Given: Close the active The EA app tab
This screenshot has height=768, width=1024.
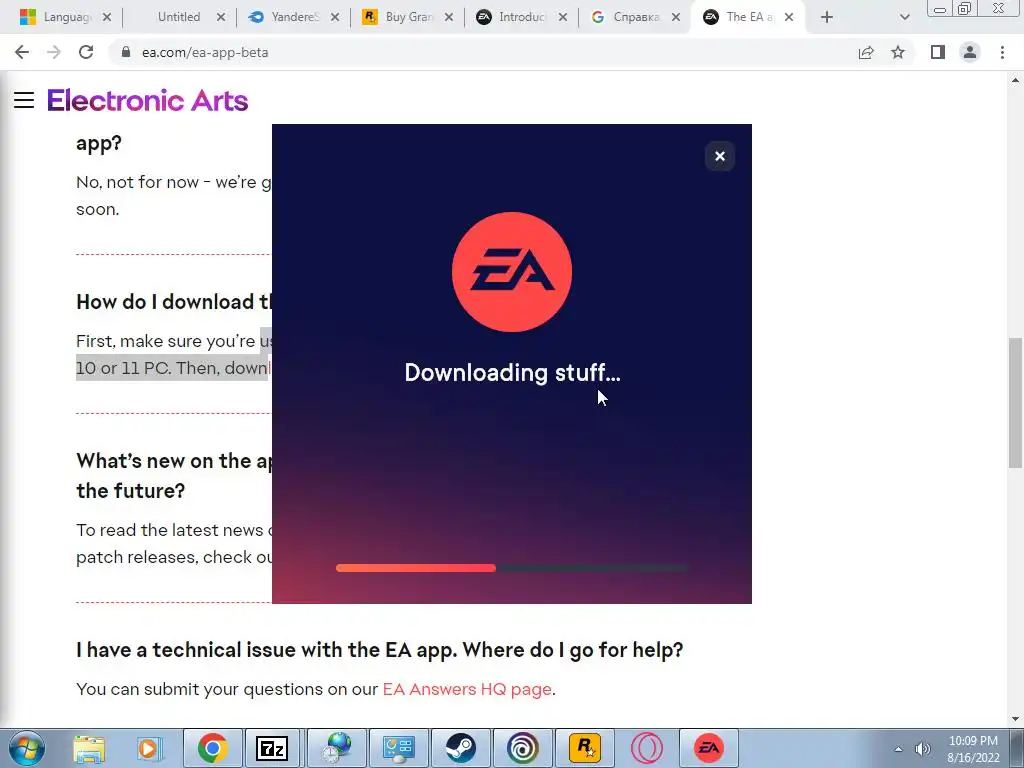Looking at the screenshot, I should (x=789, y=17).
